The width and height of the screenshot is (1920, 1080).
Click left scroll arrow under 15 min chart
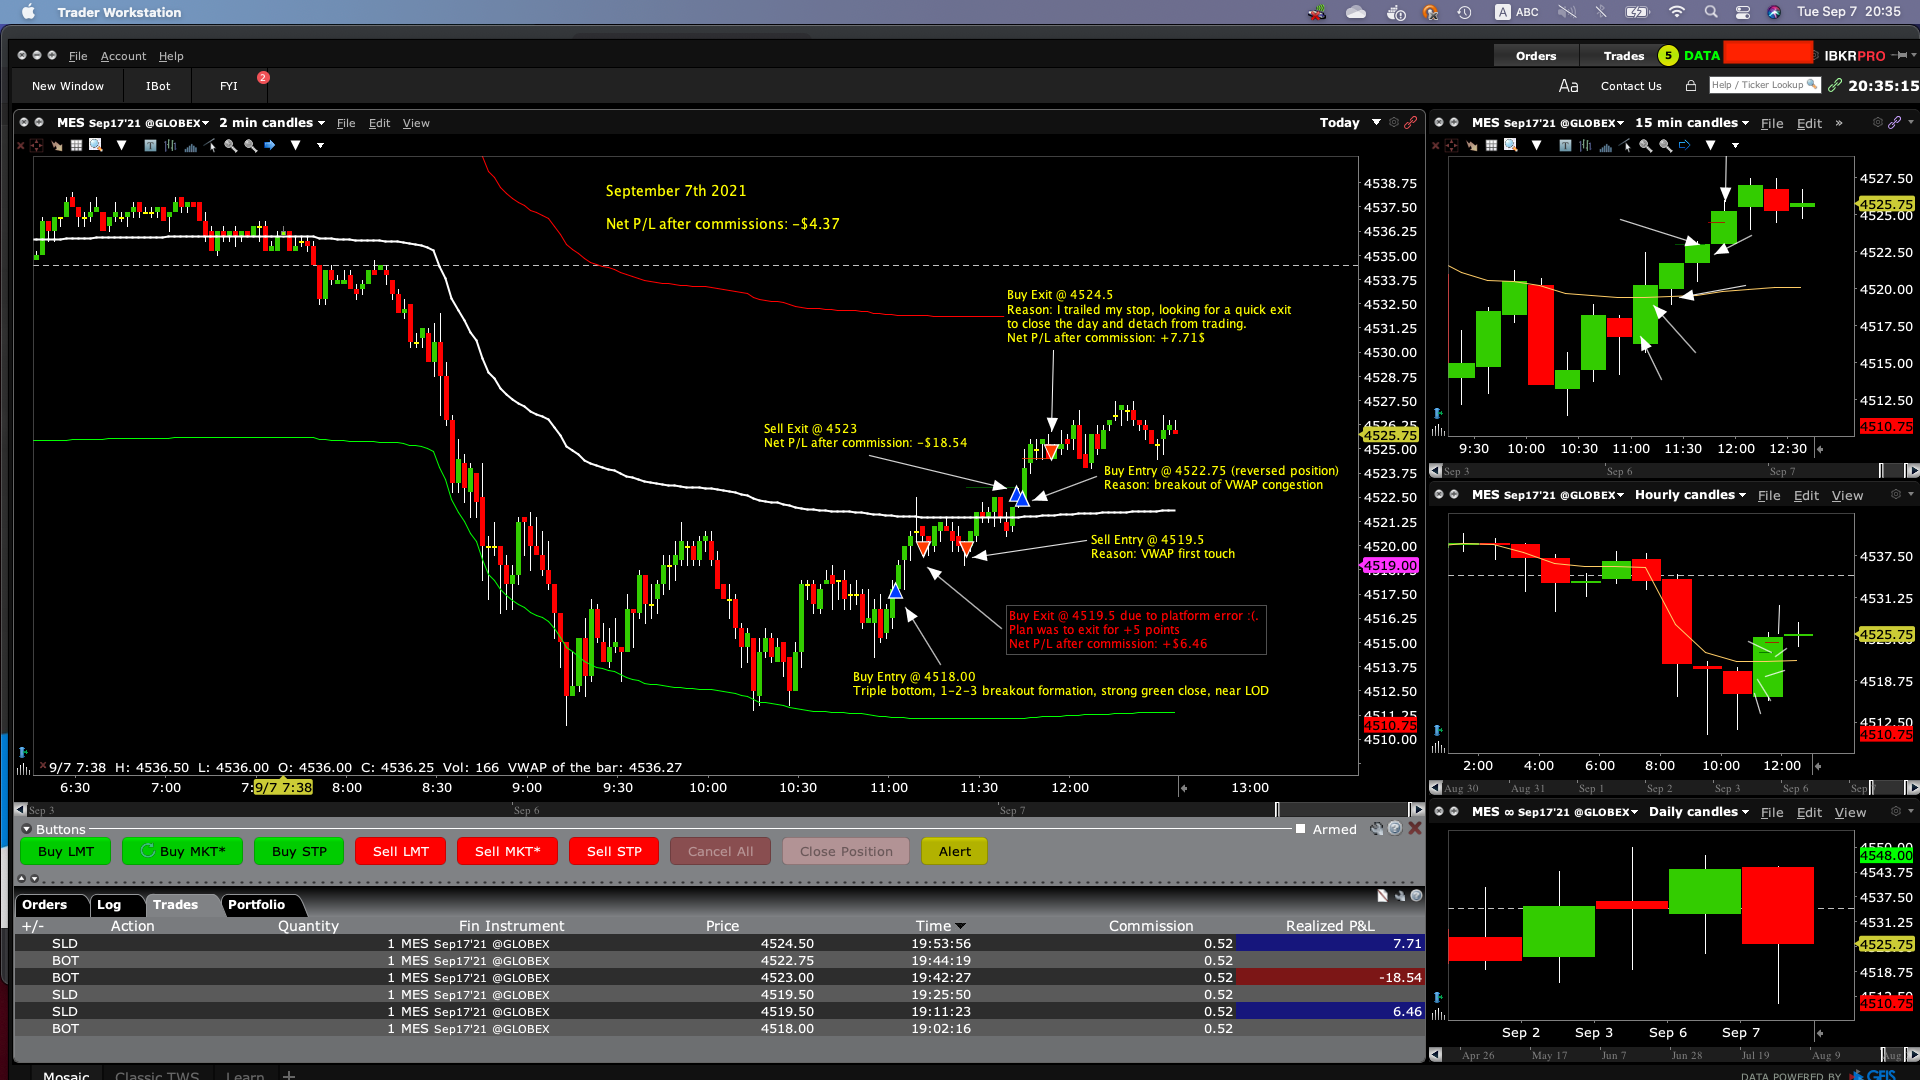[1436, 471]
